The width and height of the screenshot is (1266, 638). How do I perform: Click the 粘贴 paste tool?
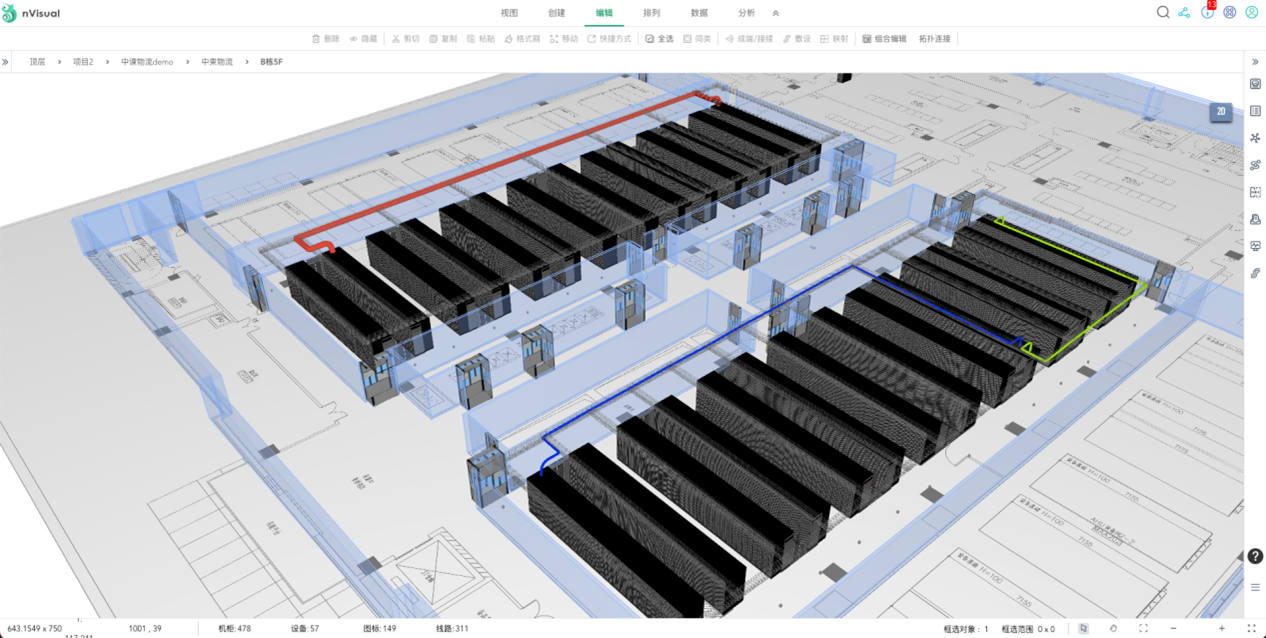point(480,39)
